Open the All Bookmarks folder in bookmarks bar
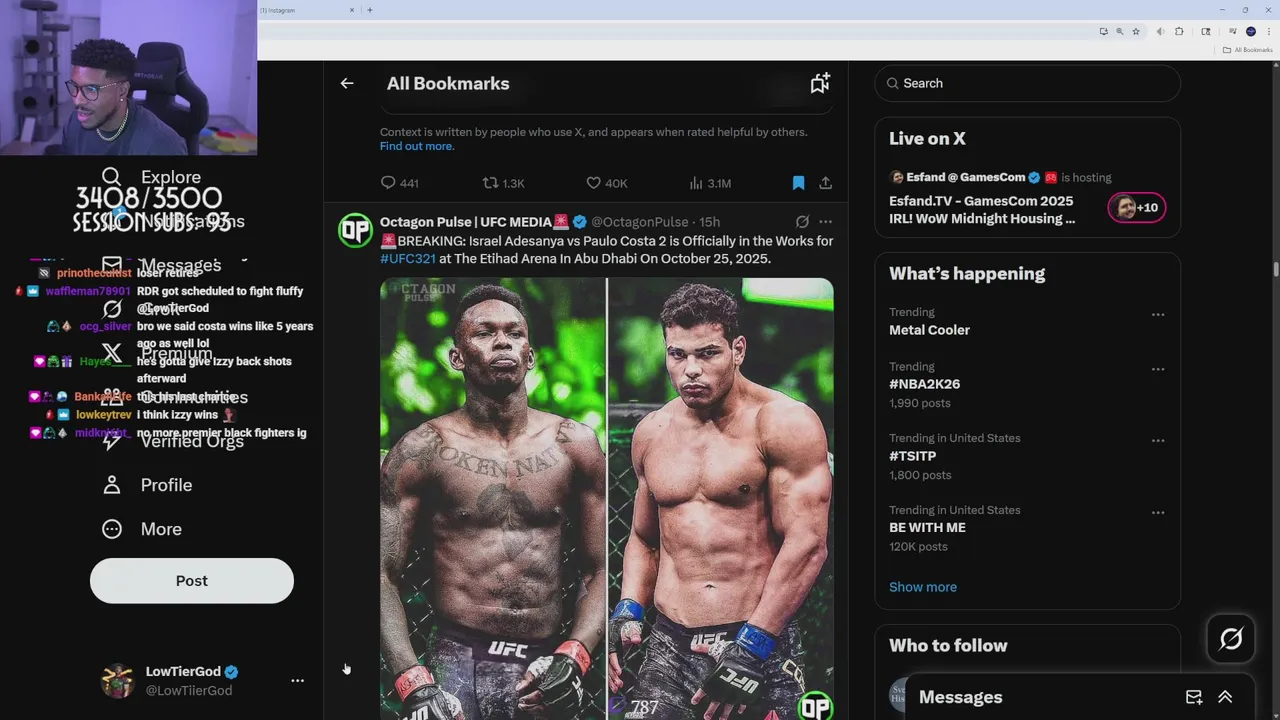Viewport: 1280px width, 720px height. (1248, 50)
